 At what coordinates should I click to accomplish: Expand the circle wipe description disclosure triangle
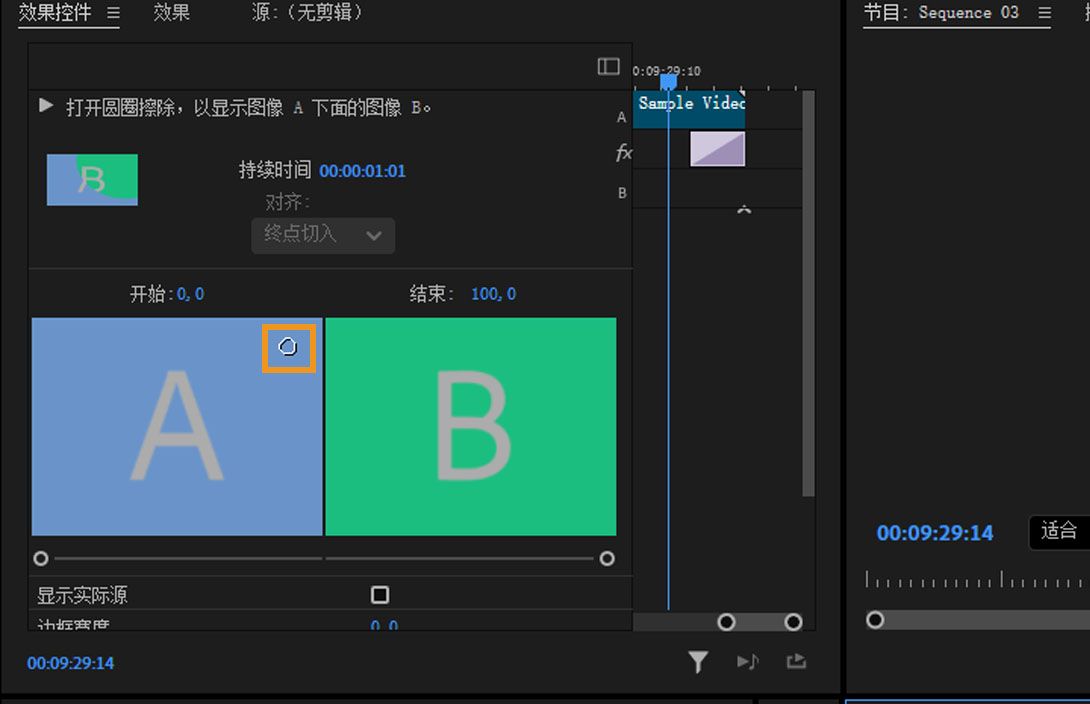click(x=45, y=106)
